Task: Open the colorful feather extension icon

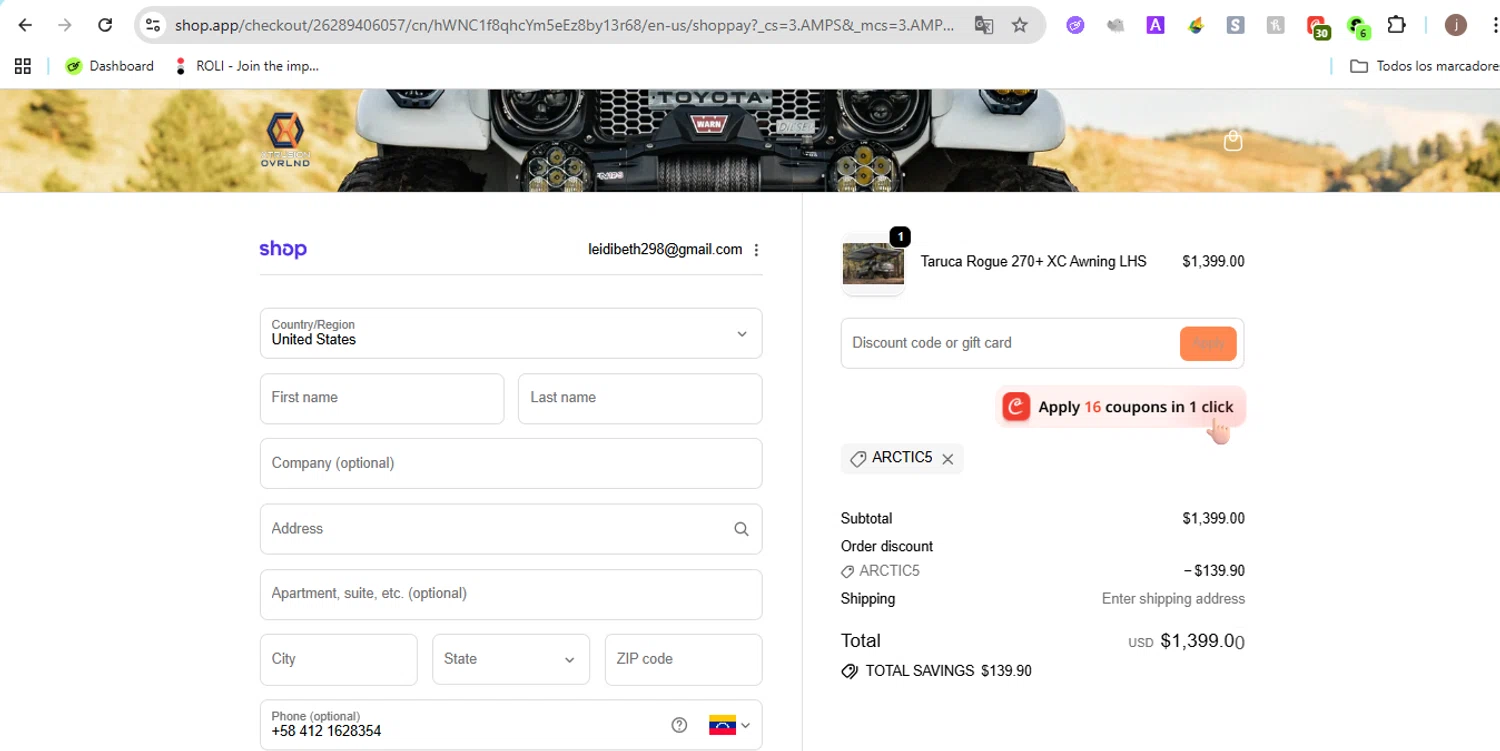Action: coord(1195,25)
